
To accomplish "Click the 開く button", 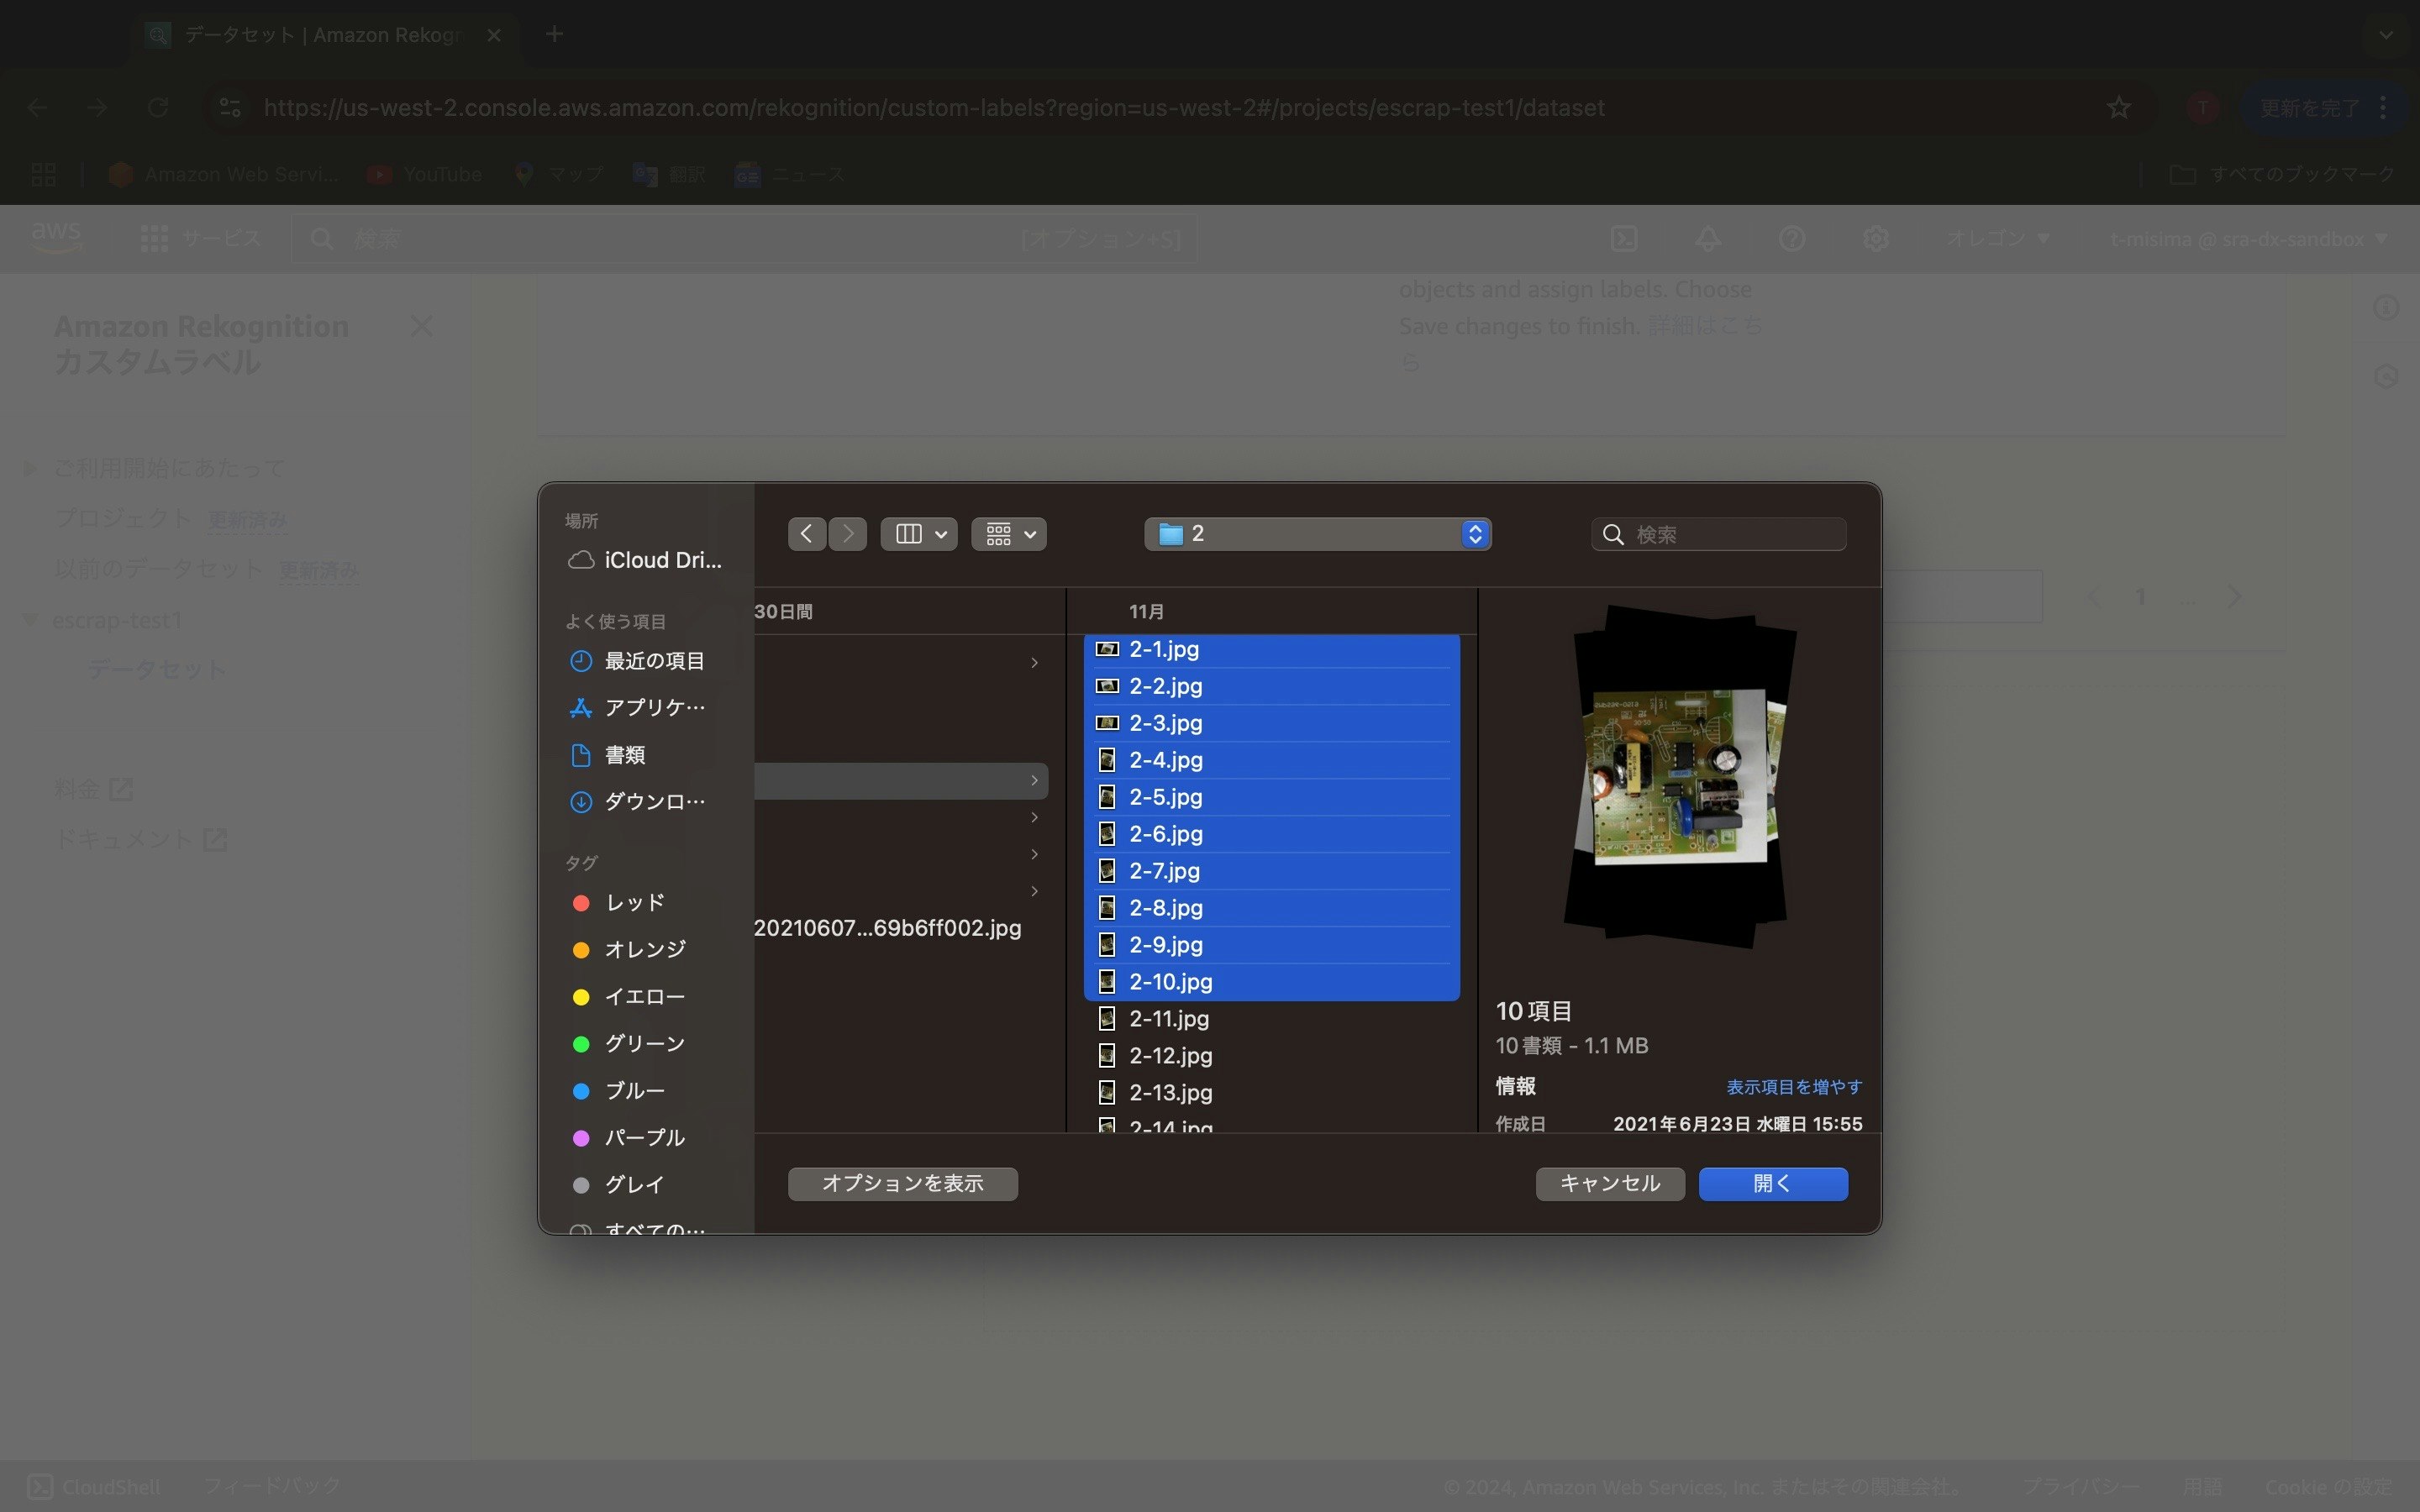I will tap(1772, 1183).
